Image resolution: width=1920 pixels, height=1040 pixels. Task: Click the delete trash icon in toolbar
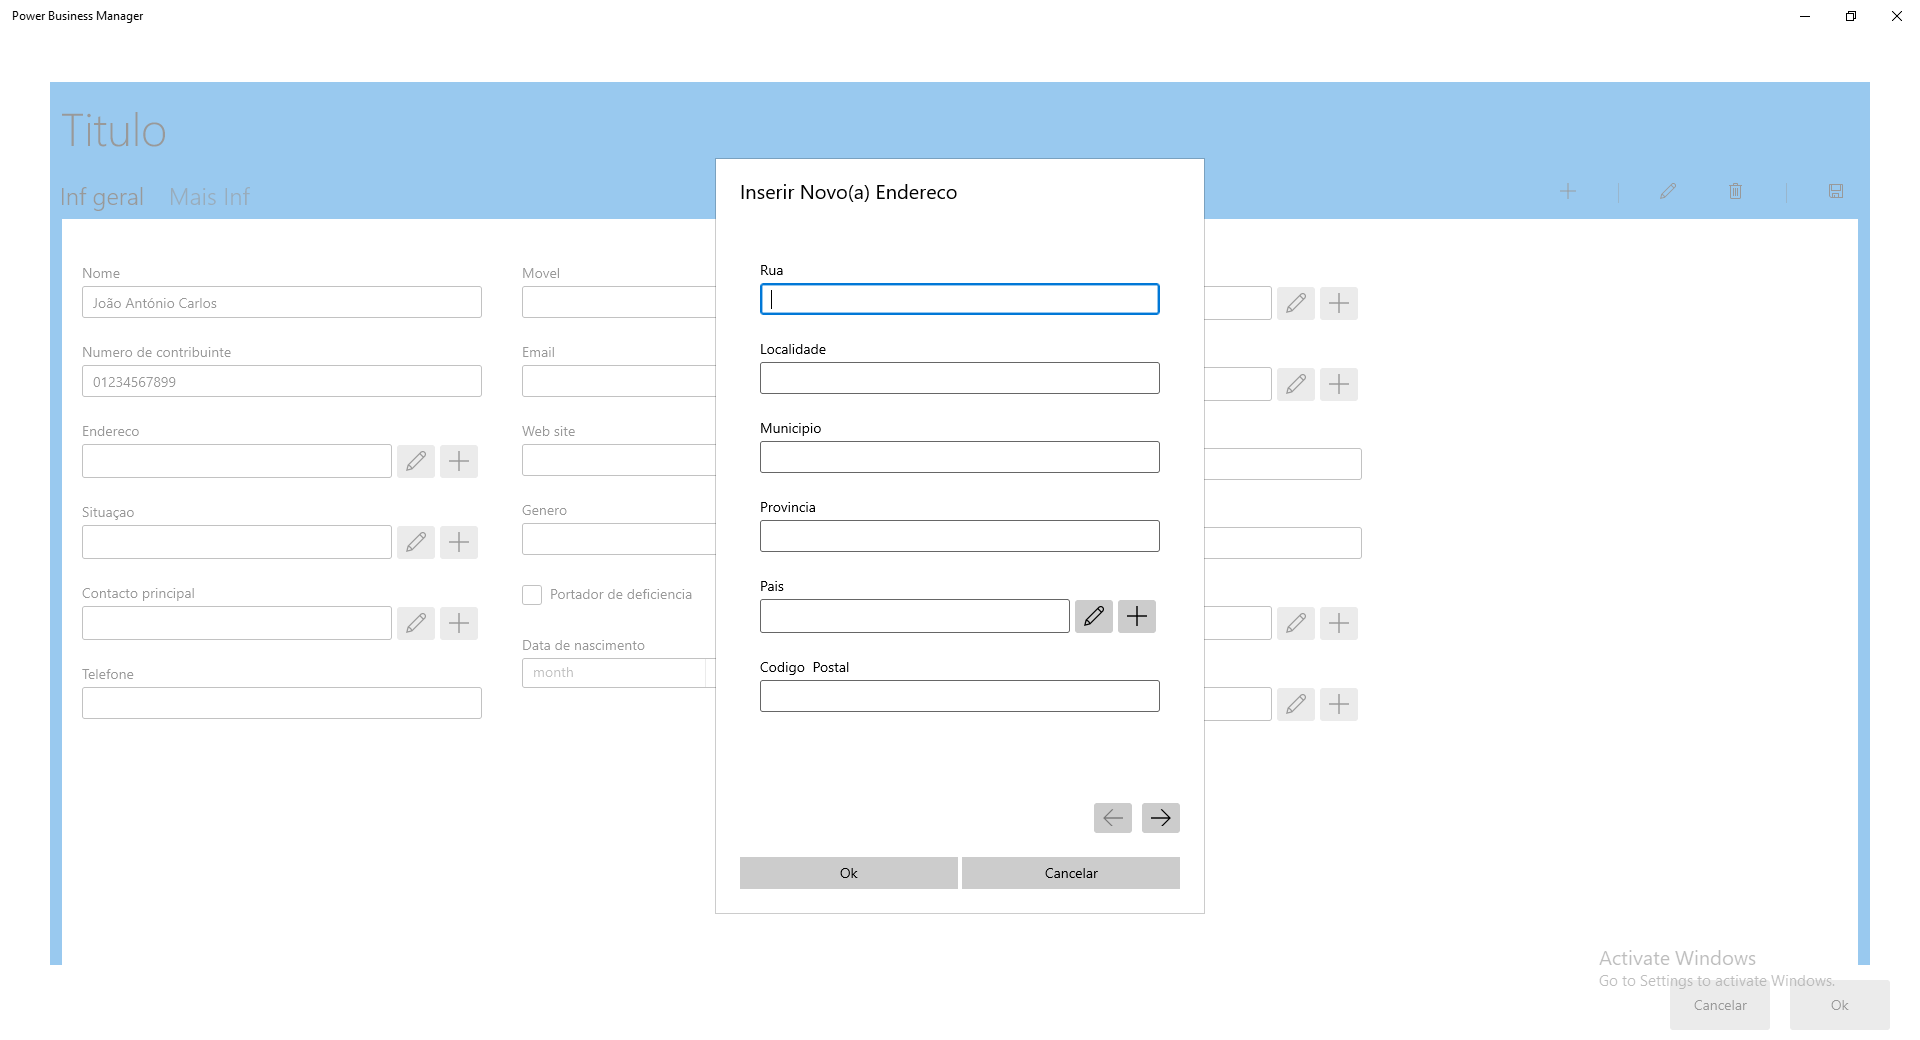click(1736, 191)
